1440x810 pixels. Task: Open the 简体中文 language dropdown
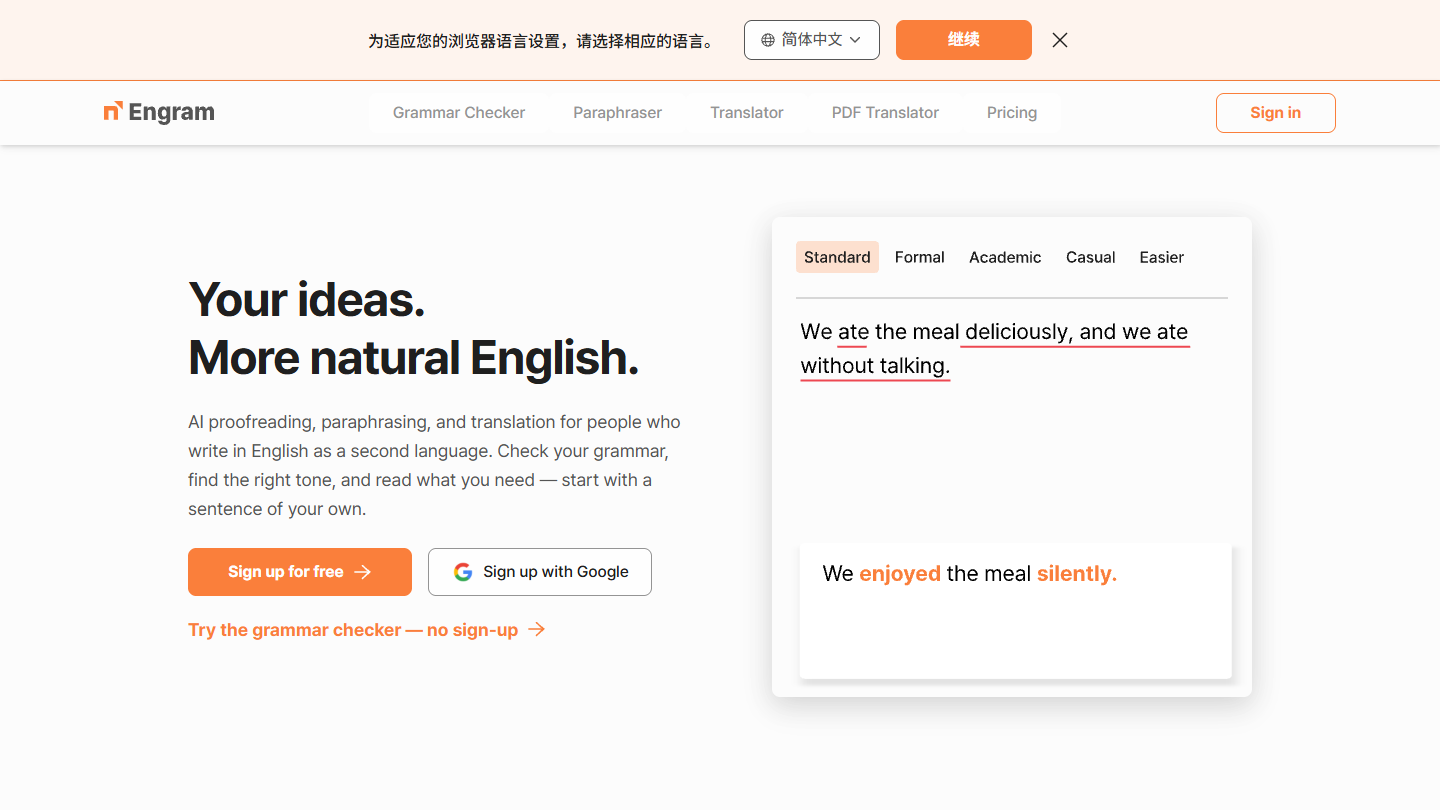coord(812,40)
